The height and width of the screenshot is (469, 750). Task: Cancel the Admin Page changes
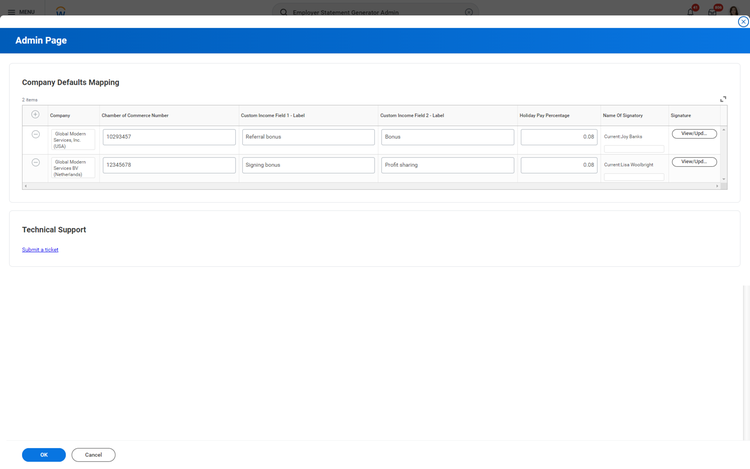tap(93, 455)
